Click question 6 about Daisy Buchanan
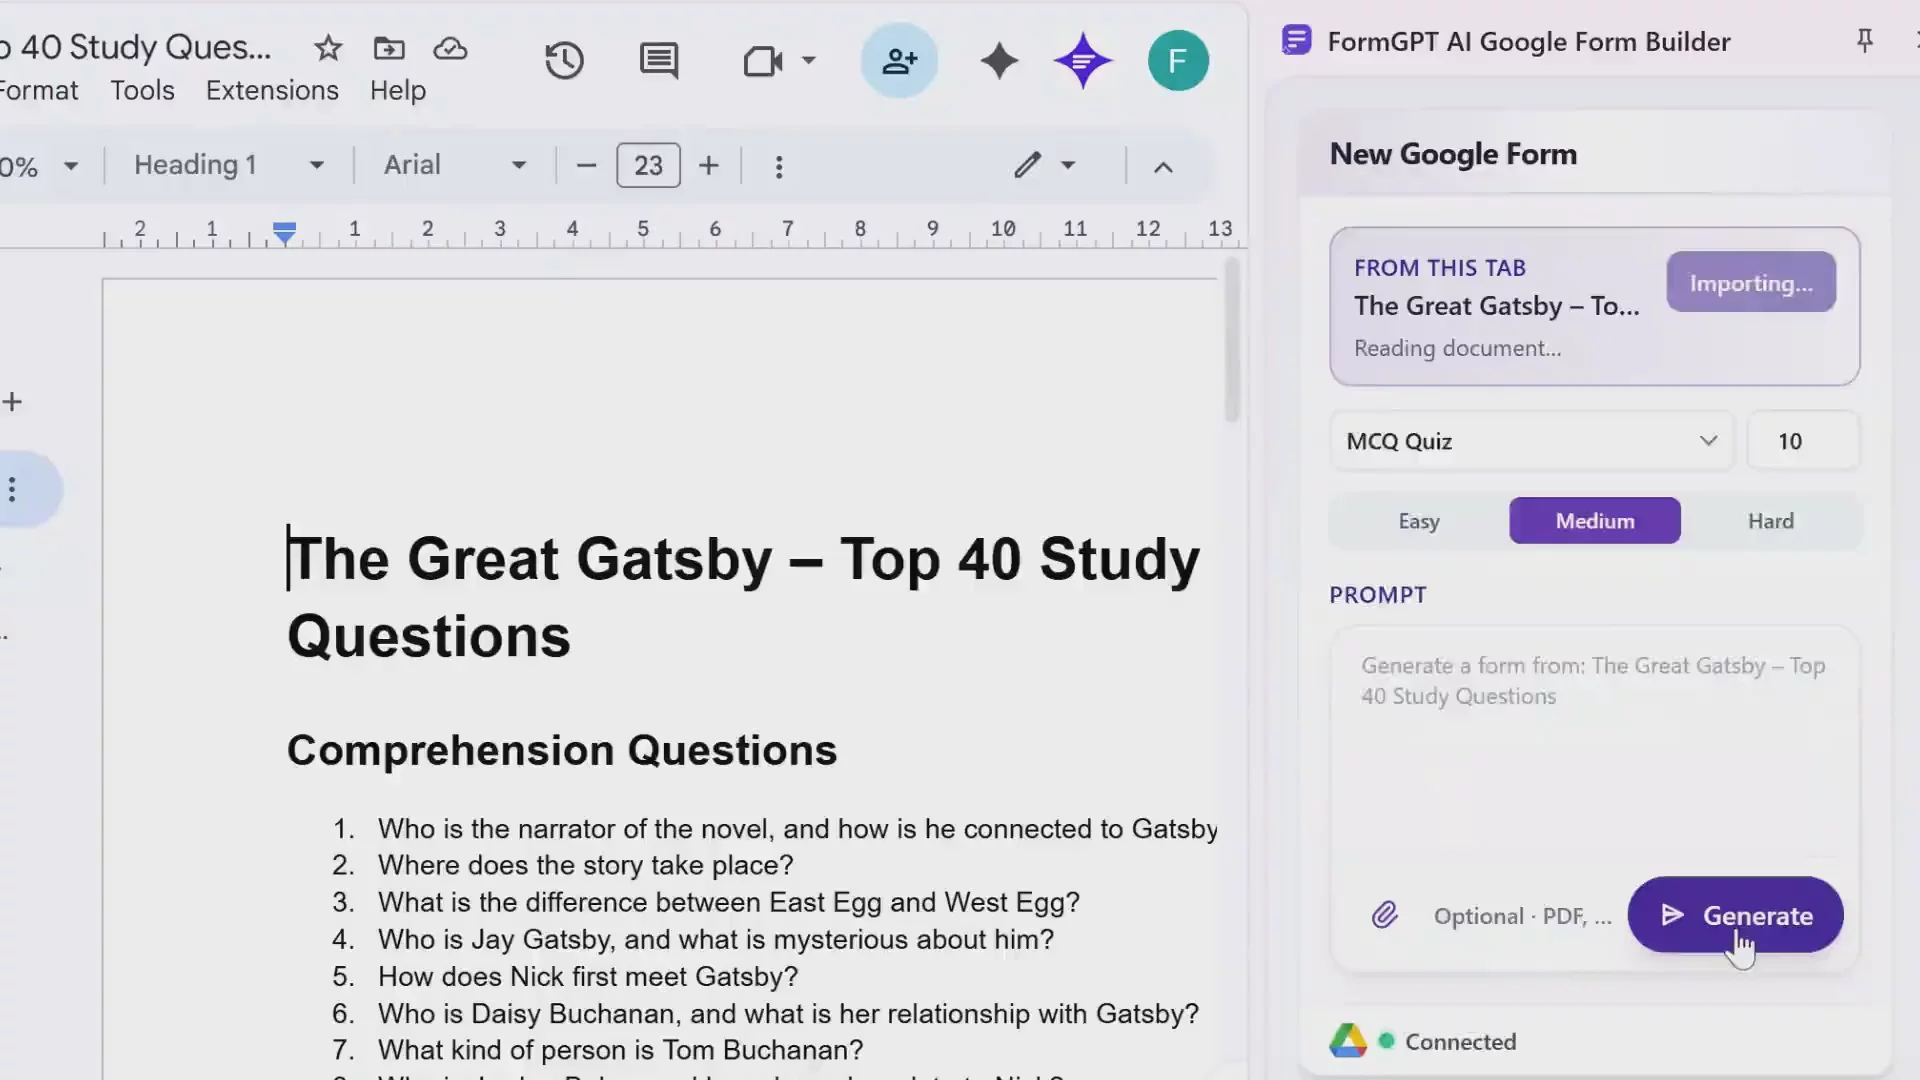The image size is (1920, 1080). 788,1013
